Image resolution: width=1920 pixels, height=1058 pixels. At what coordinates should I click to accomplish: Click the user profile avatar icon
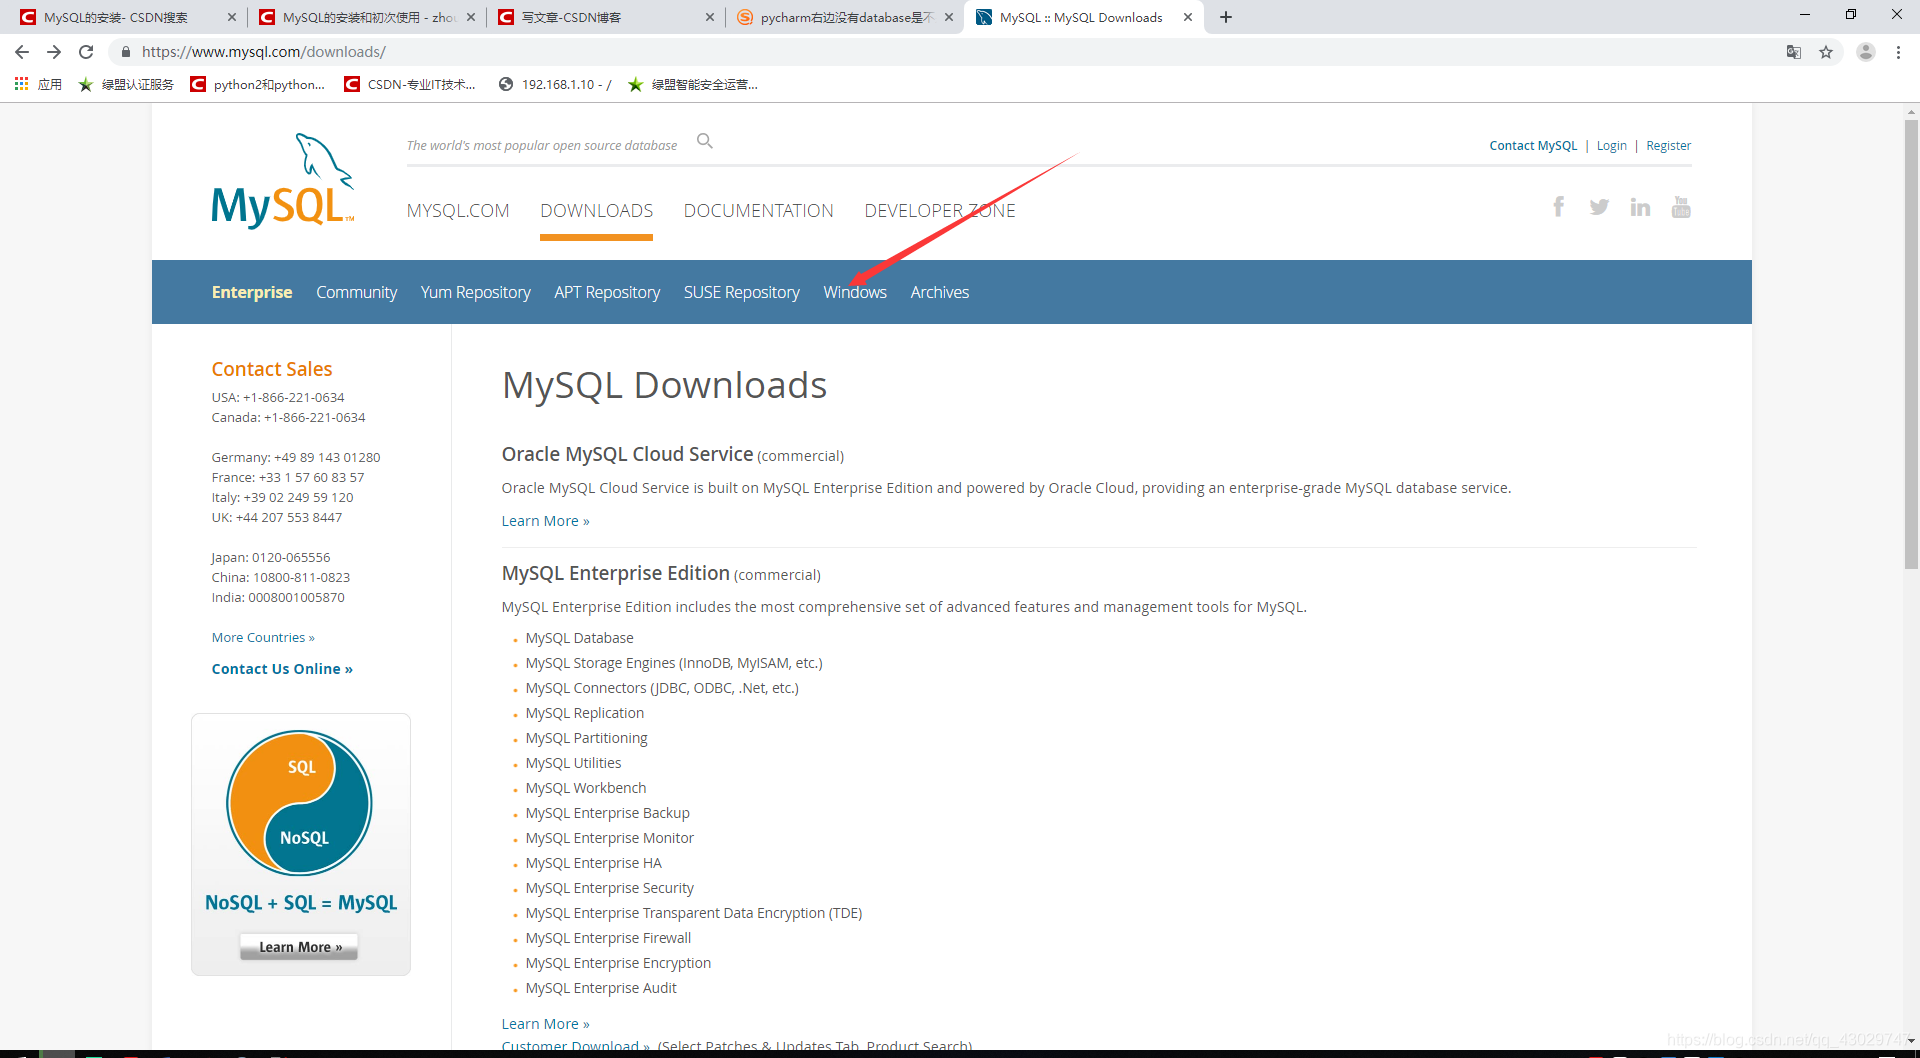point(1866,52)
